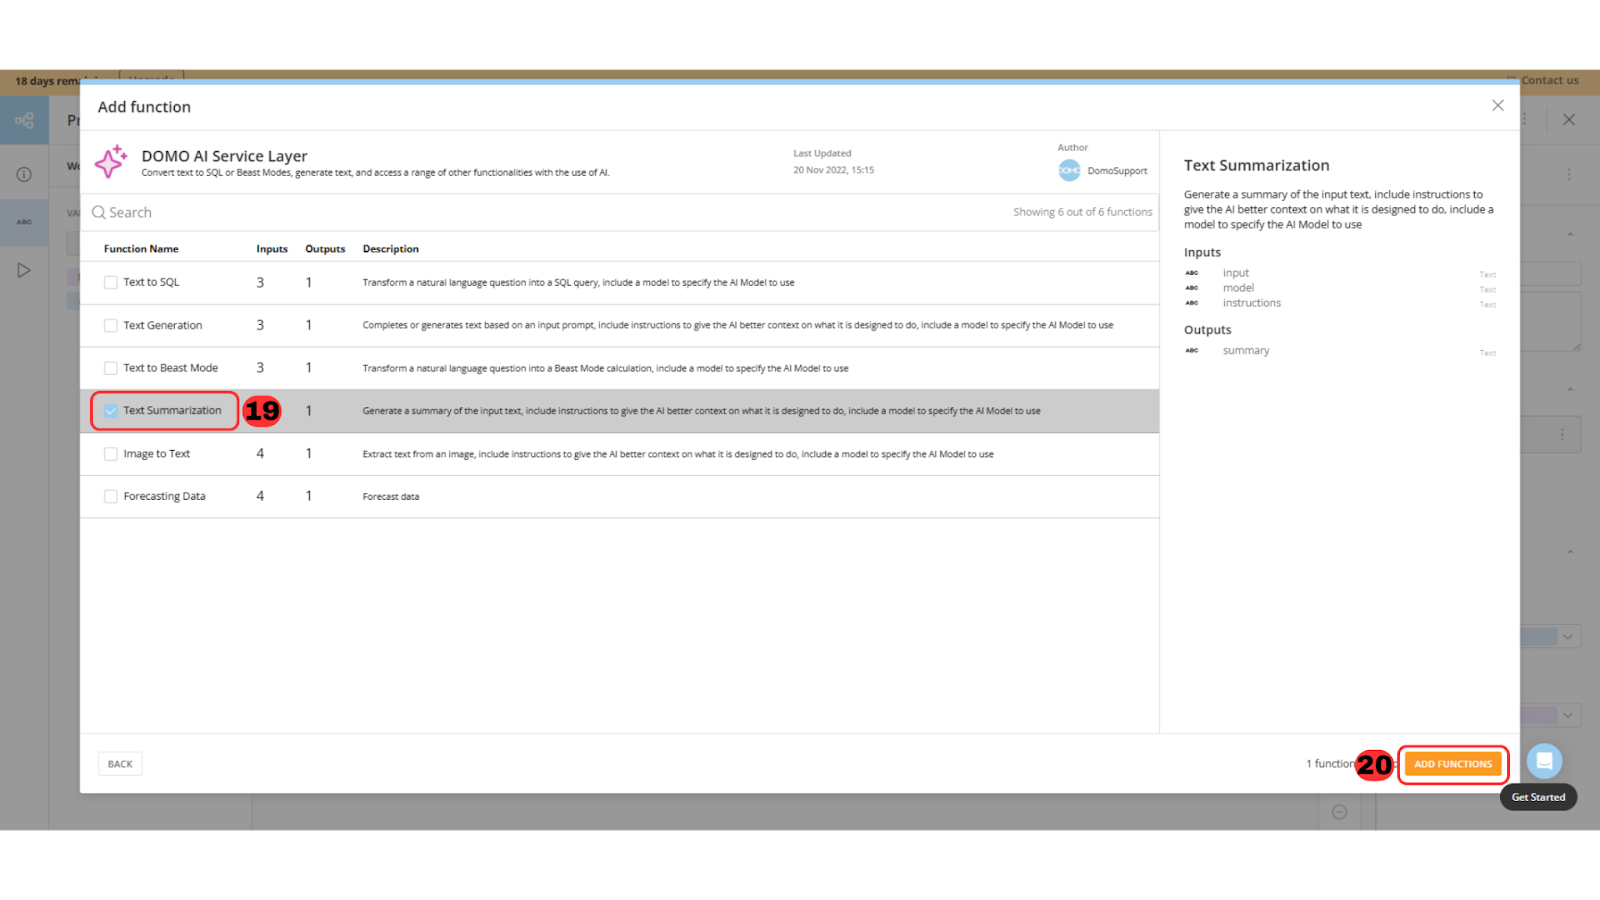Click the 'summary' entry under Outputs
This screenshot has height=900, width=1600.
tap(1246, 351)
